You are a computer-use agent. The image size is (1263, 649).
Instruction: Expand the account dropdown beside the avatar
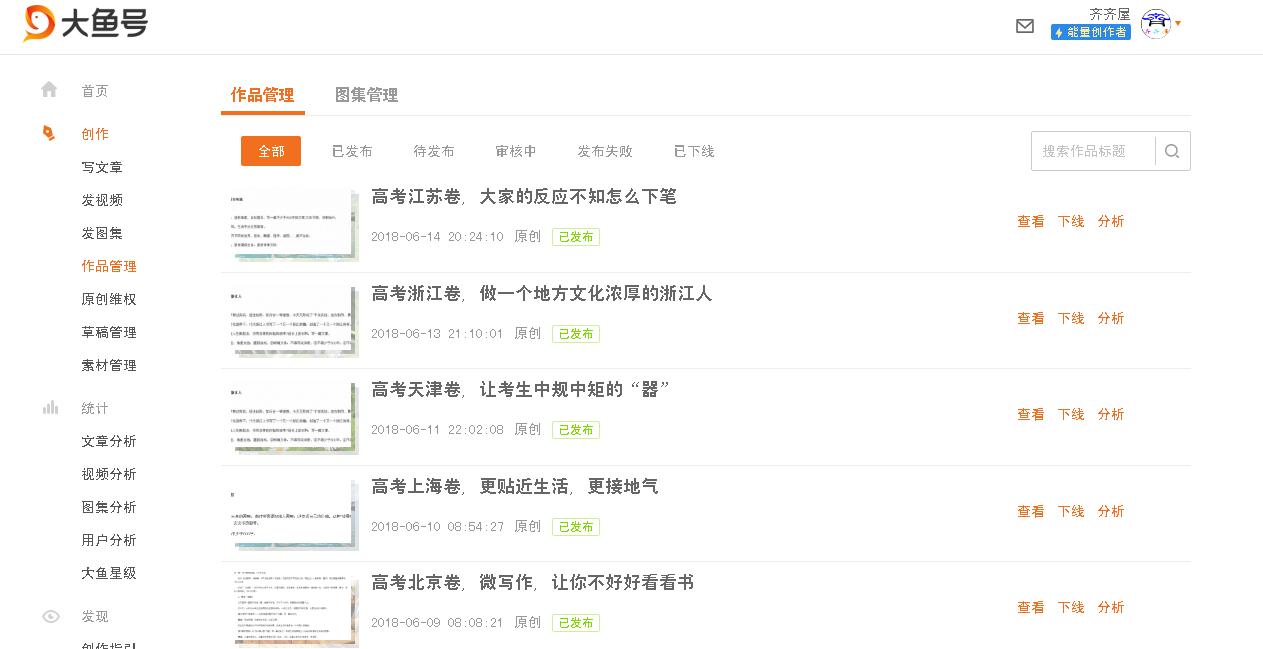point(1177,23)
